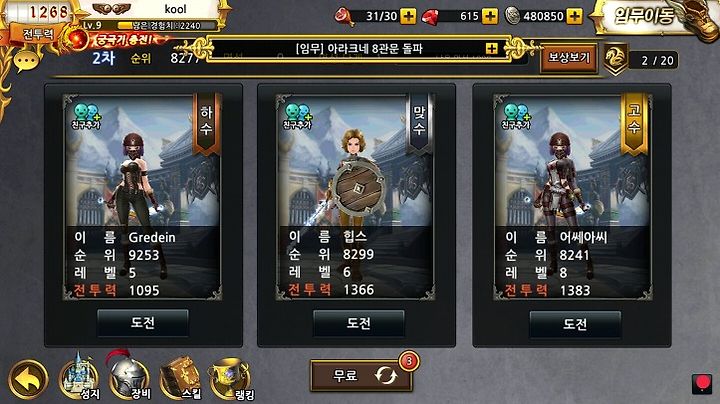The image size is (720, 404).
Task: Tap the golden back arrow icon
Action: click(x=28, y=379)
